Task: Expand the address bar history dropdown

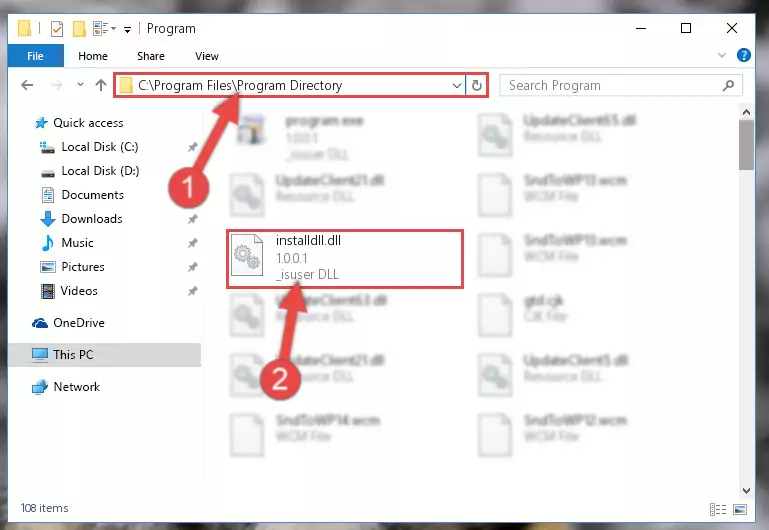Action: 456,86
